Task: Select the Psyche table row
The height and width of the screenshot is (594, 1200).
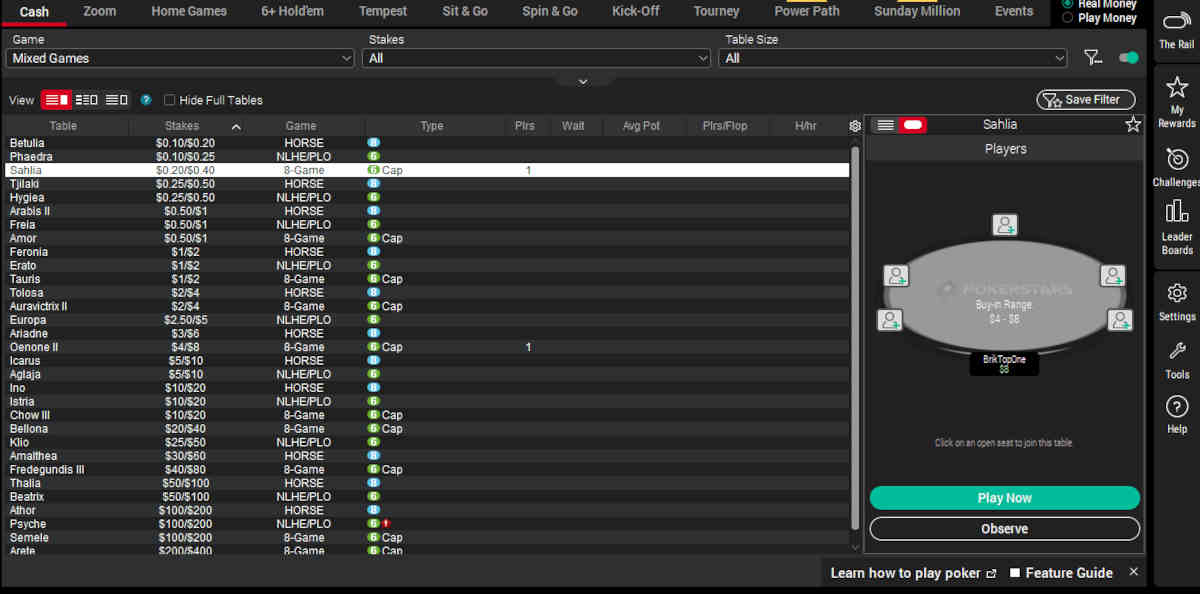Action: (x=427, y=524)
